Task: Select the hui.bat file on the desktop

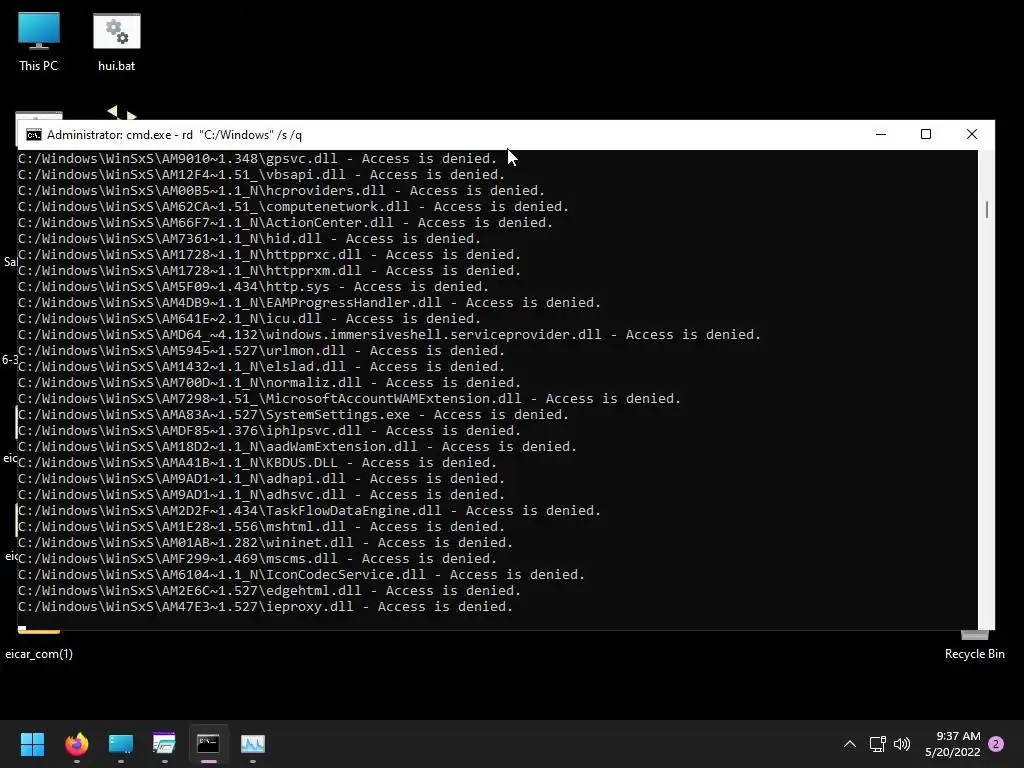Action: coord(117,42)
